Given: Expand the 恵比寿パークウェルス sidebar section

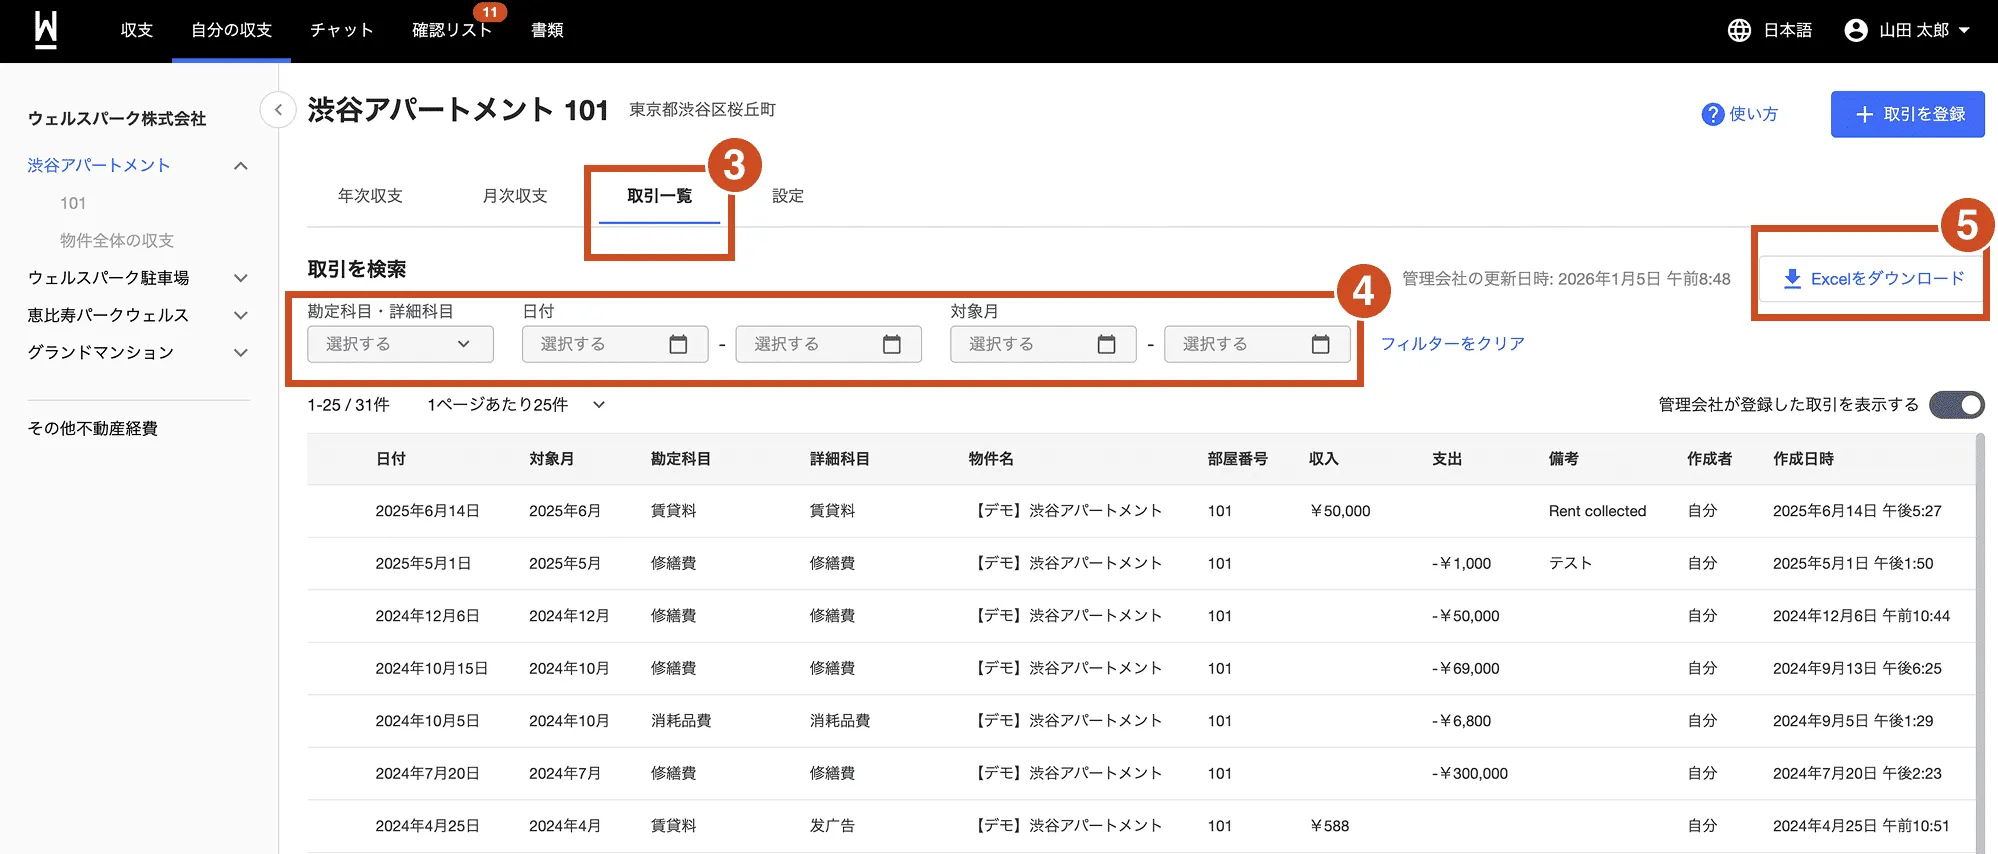Looking at the screenshot, I should (x=240, y=315).
